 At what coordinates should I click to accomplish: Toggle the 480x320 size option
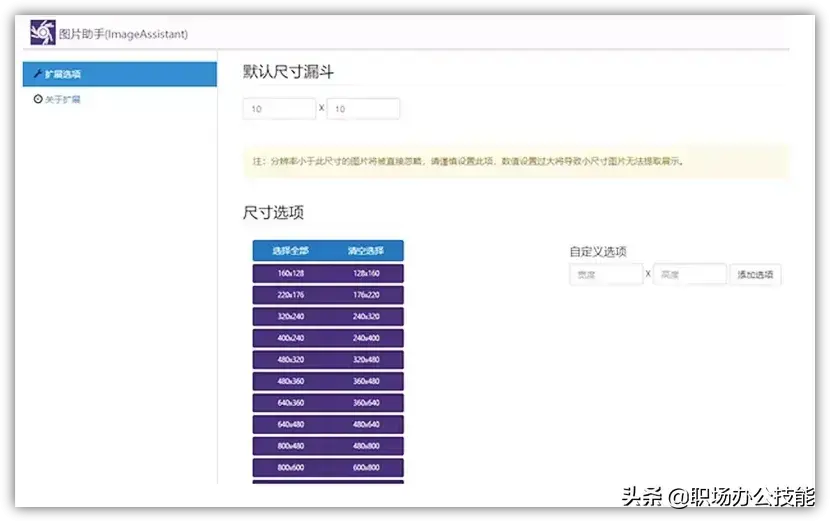(291, 359)
